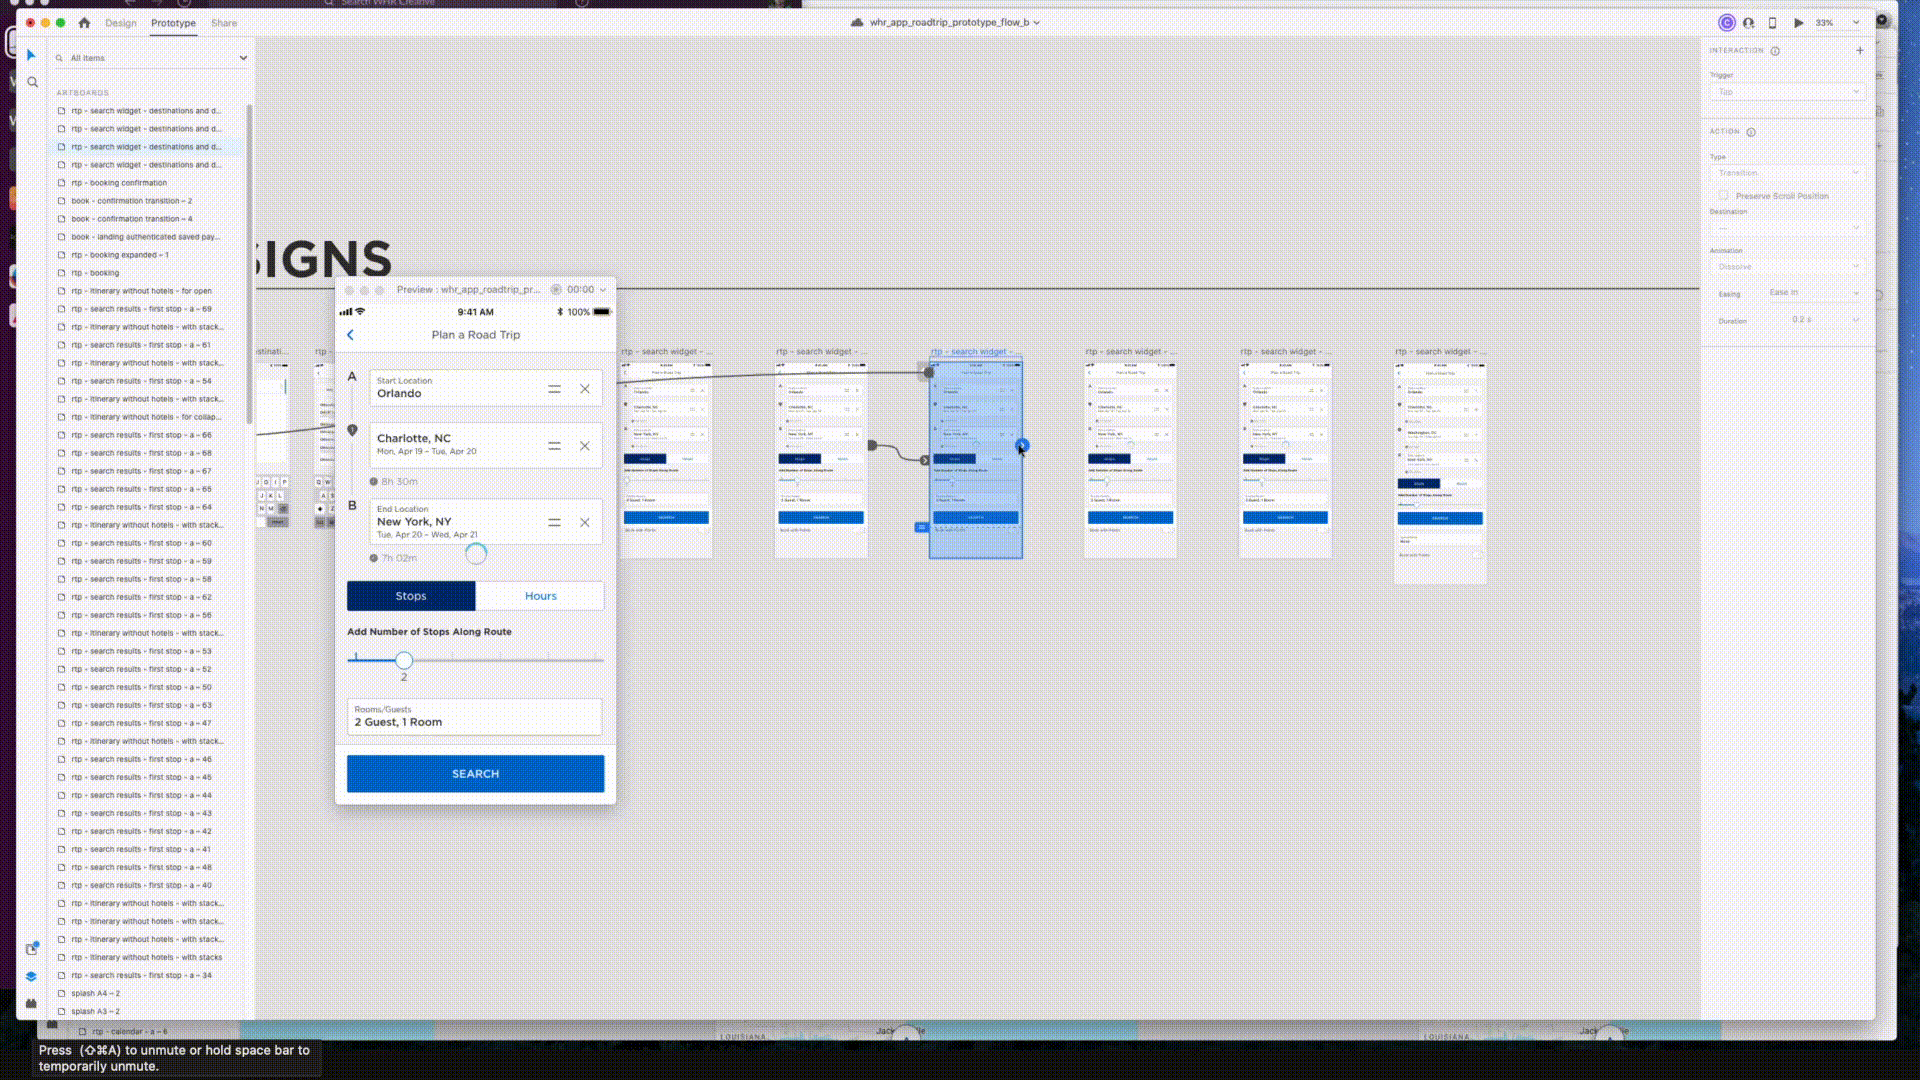Click the stops slider handle
The image size is (1920, 1080).
pyautogui.click(x=404, y=660)
